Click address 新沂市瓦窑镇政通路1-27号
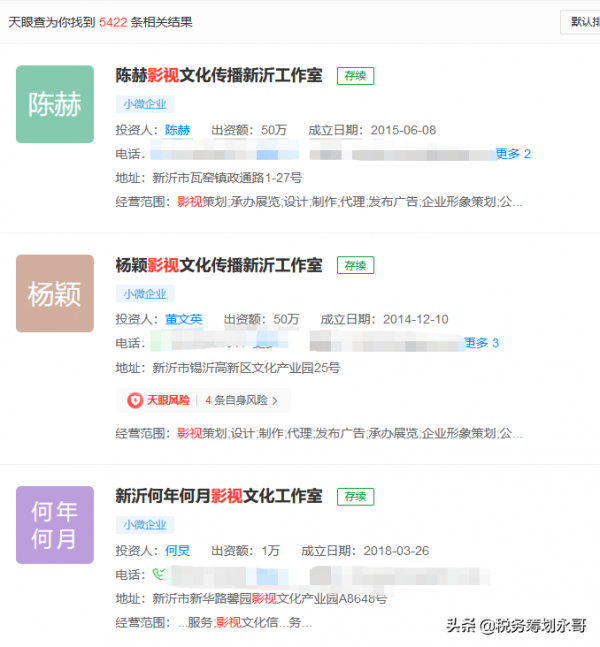 pyautogui.click(x=227, y=178)
